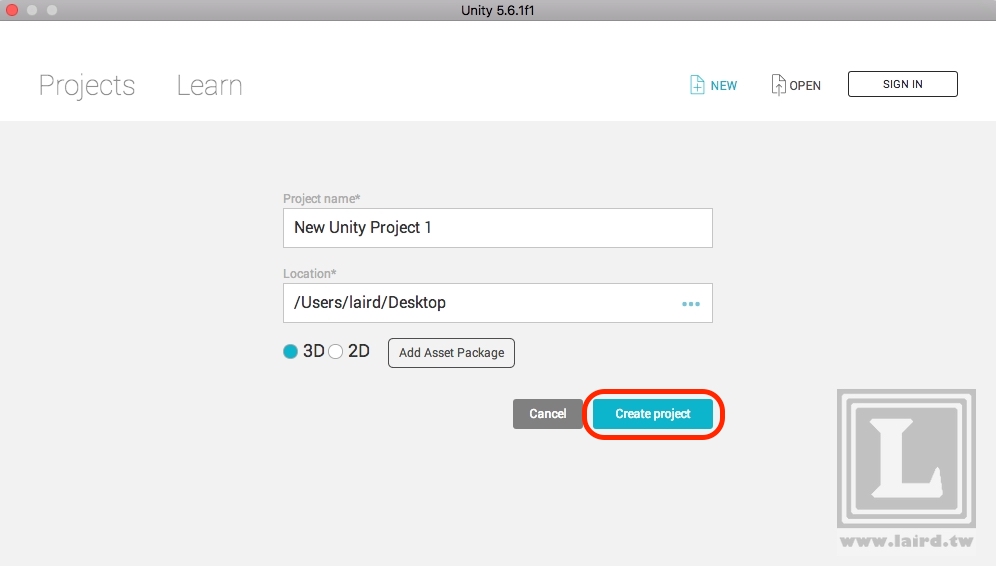
Task: Click the Add Asset Package button
Action: click(x=451, y=353)
